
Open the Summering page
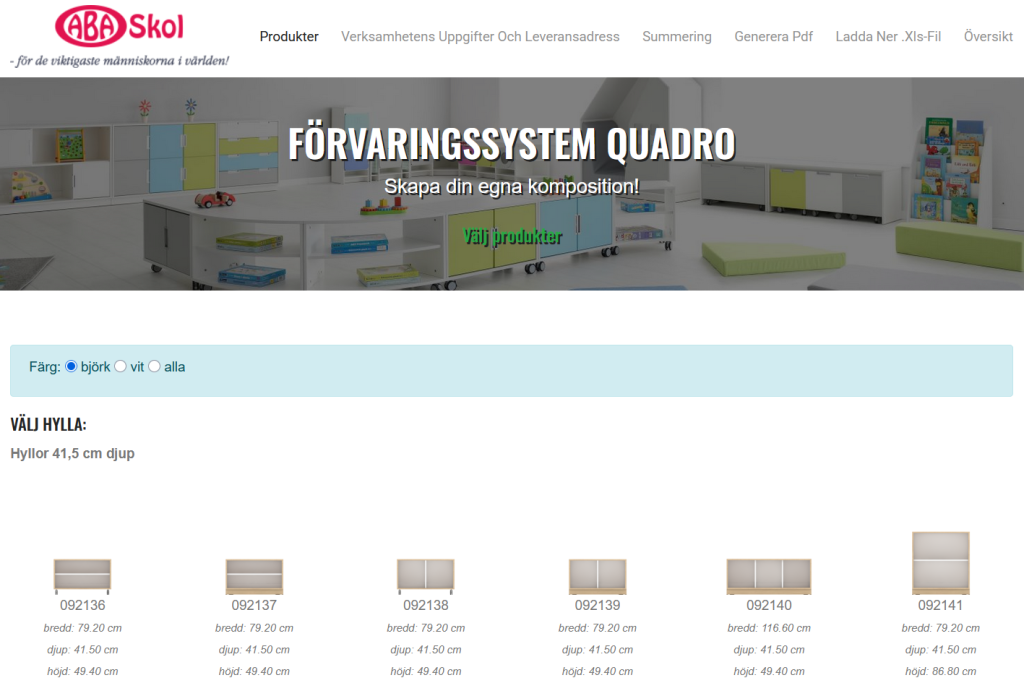pos(677,37)
